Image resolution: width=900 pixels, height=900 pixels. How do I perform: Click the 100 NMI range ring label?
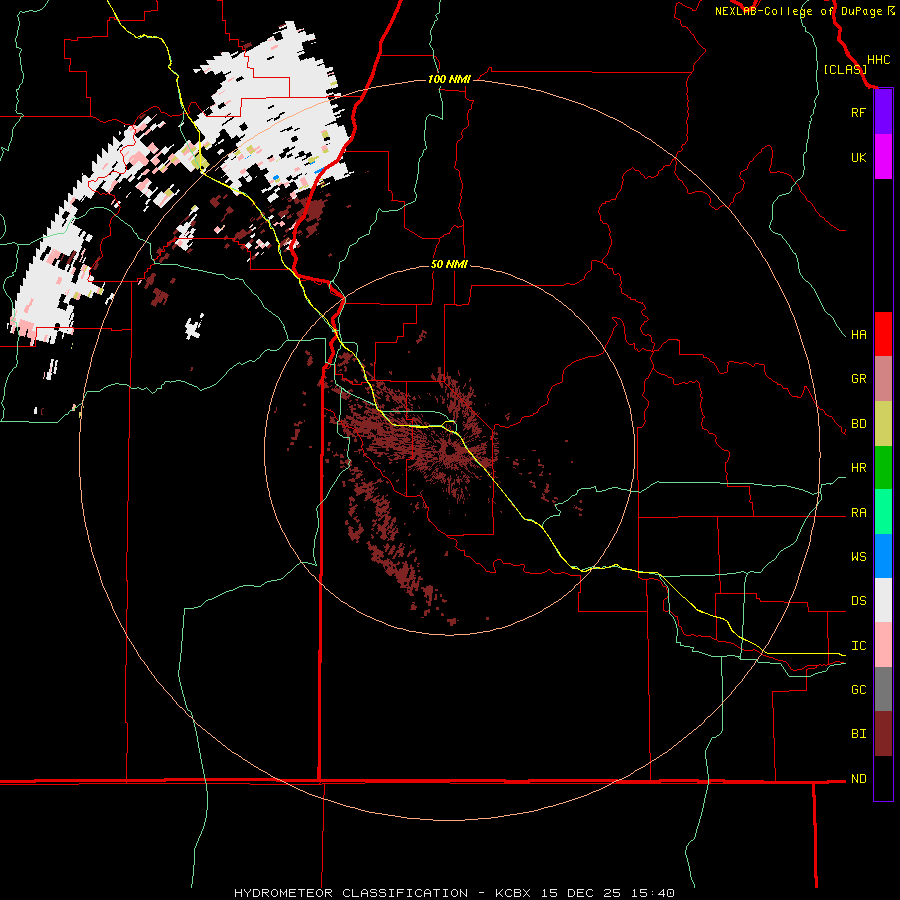click(449, 79)
